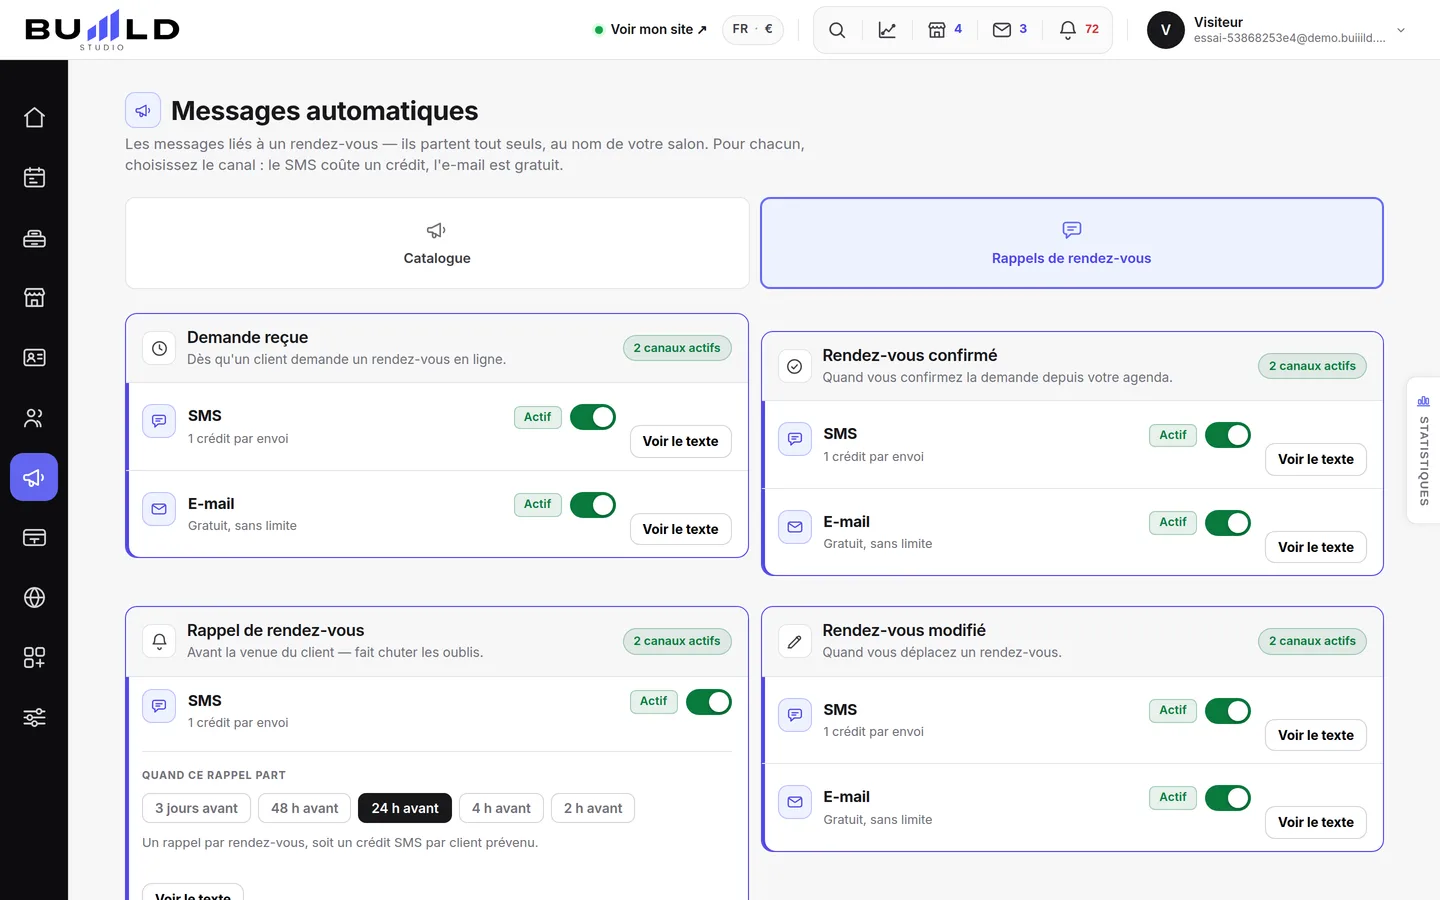Select the 4 h avant timing
The width and height of the screenshot is (1440, 900).
point(501,808)
